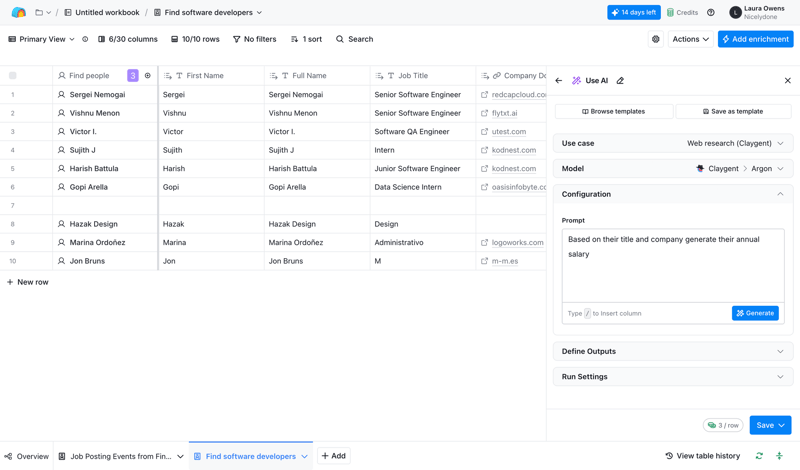
Task: Click the Laura Owens avatar icon
Action: 735,12
